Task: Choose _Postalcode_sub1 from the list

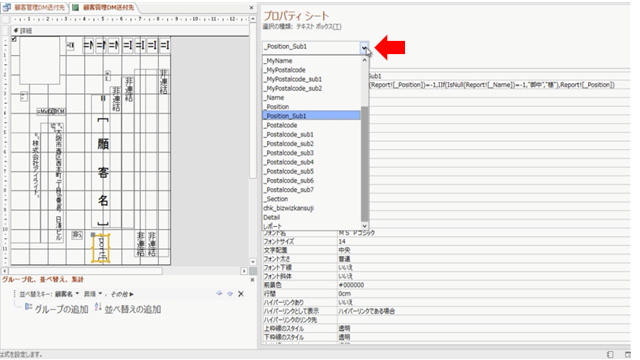Action: click(x=311, y=134)
